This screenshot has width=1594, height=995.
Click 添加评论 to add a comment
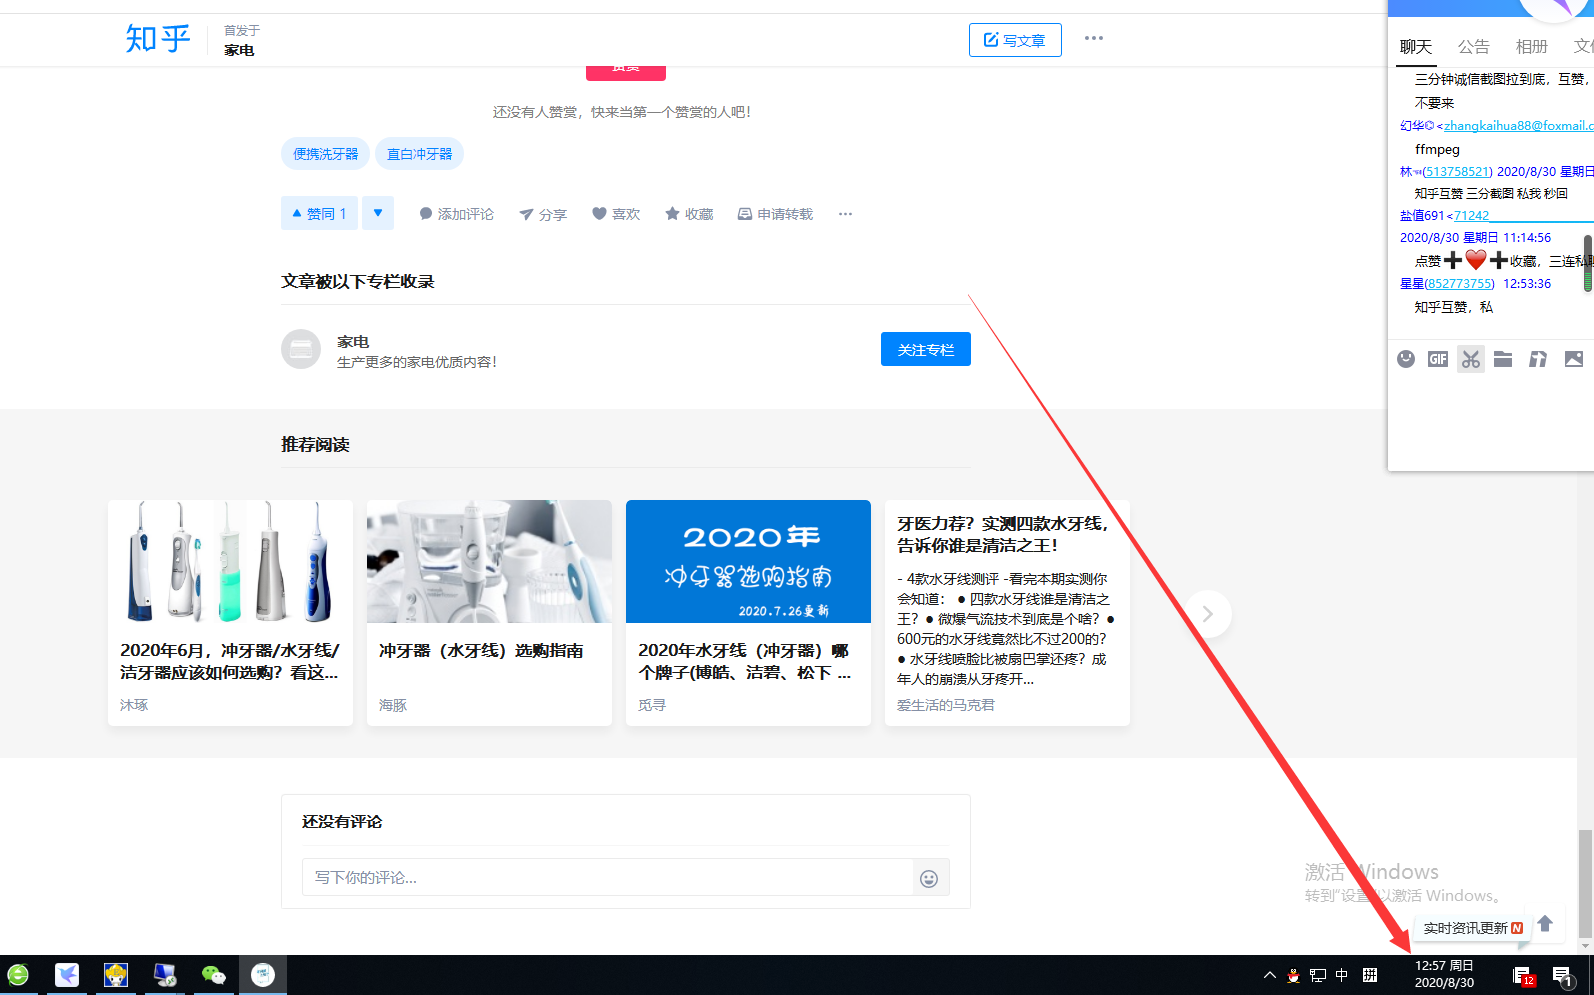(456, 214)
